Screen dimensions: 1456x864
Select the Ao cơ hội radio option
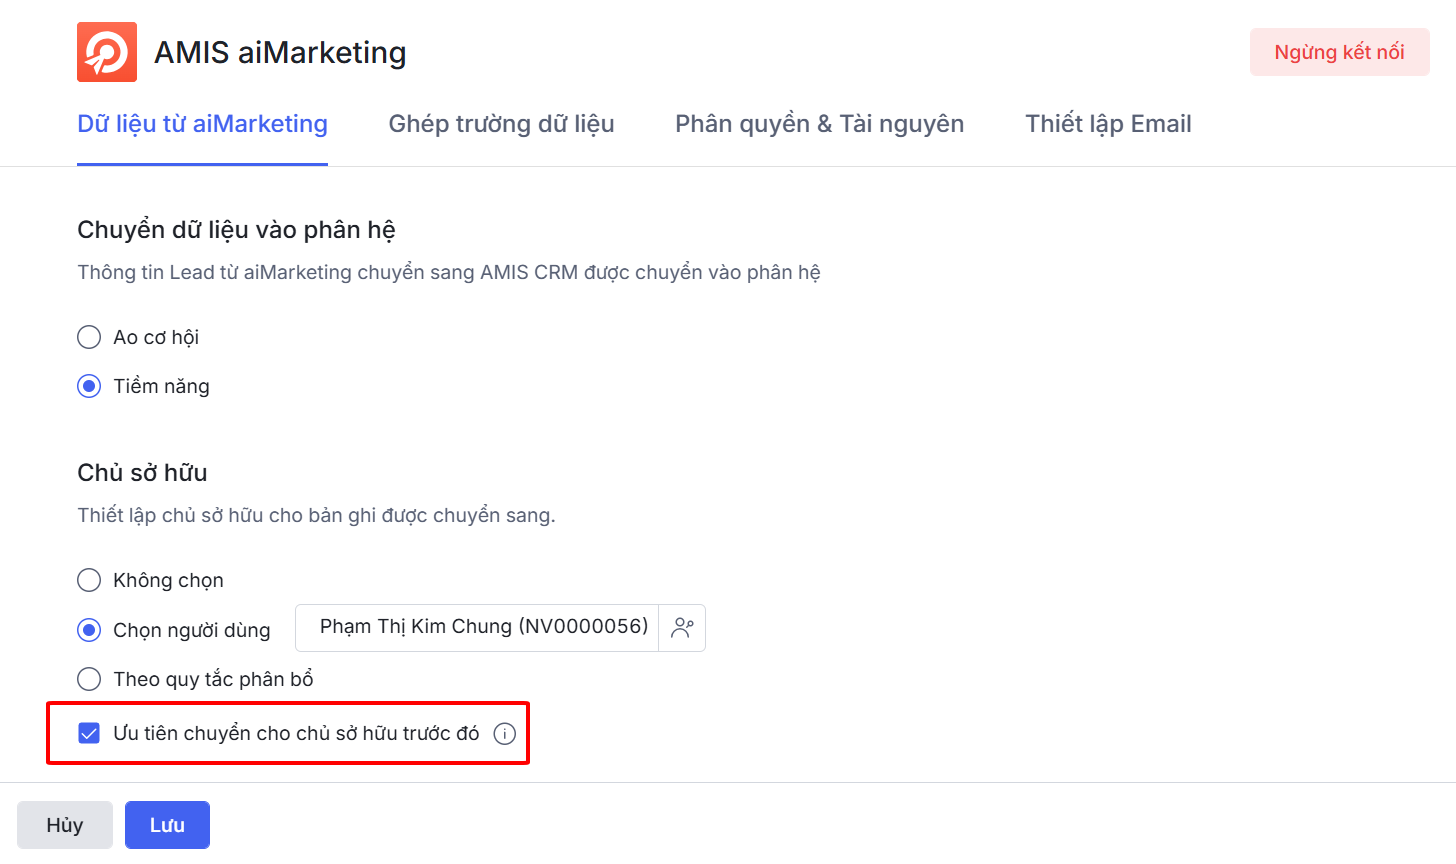click(89, 337)
